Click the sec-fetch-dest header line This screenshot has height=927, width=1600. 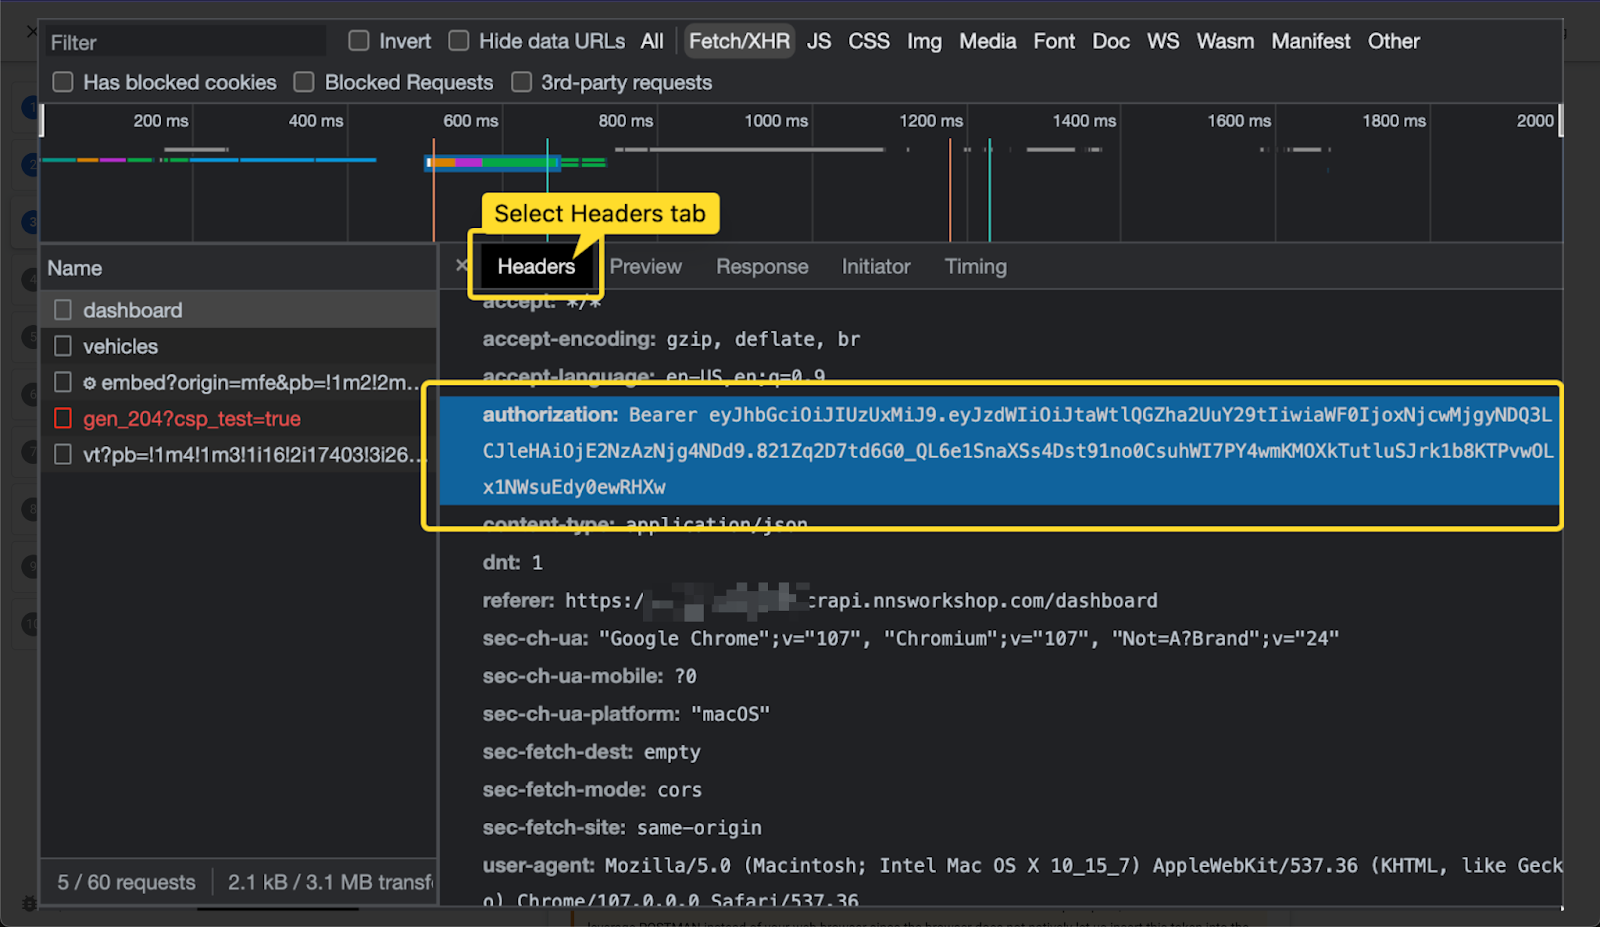point(592,752)
